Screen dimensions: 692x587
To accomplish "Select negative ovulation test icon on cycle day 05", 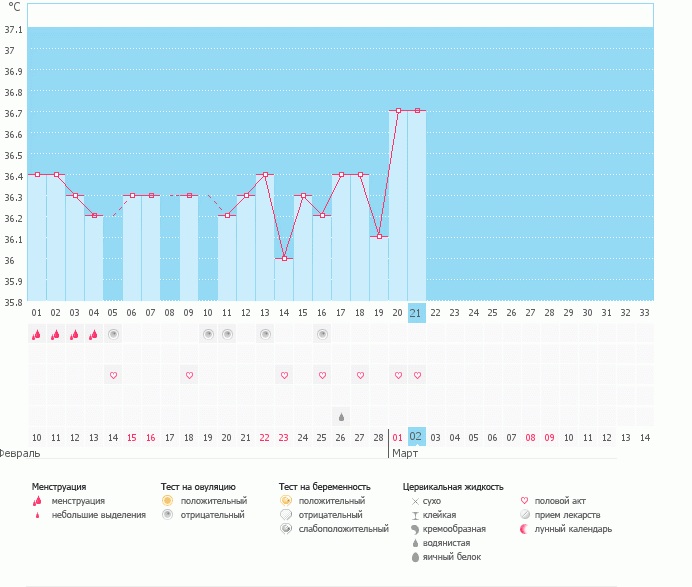I will tap(113, 334).
